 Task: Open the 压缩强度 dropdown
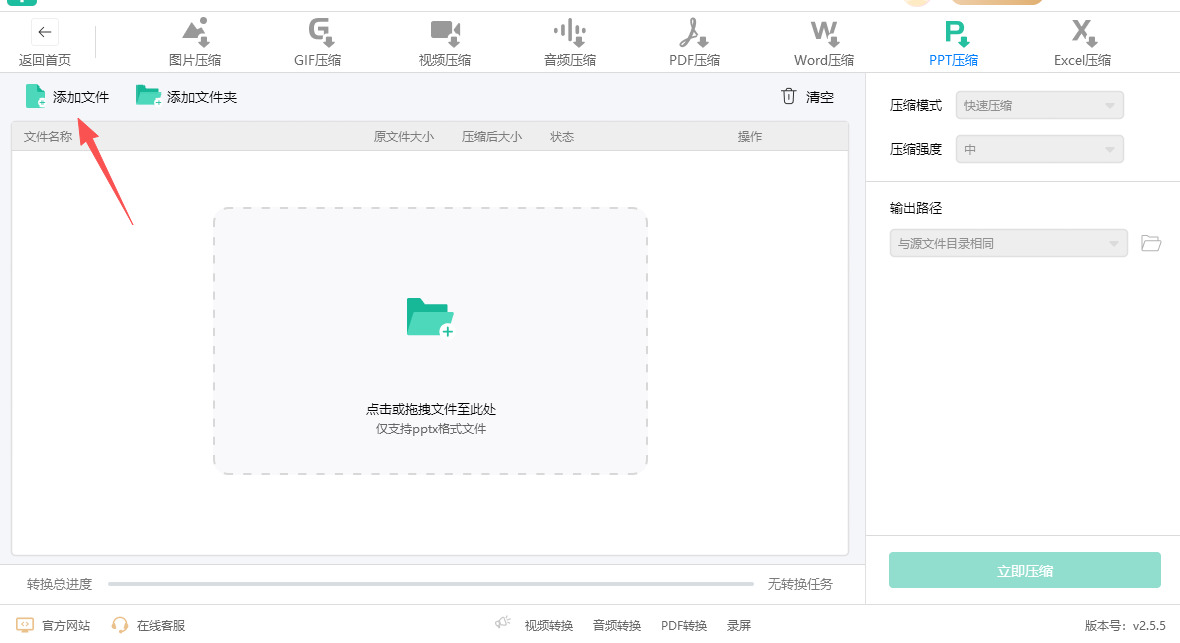tap(1039, 150)
